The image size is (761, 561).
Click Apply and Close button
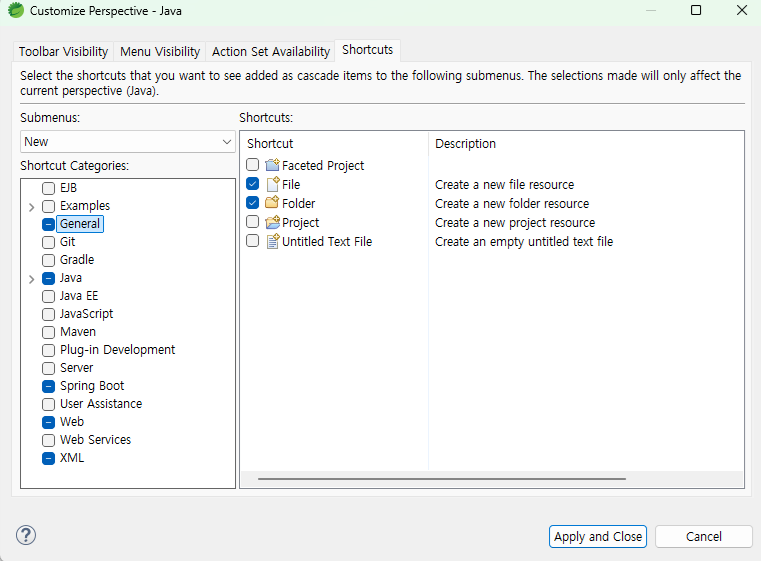[x=597, y=536]
